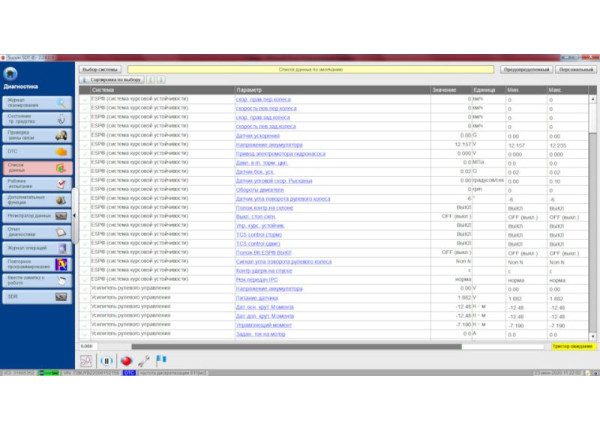Check the box next to Напряжение аккумулятора row

(x=85, y=144)
